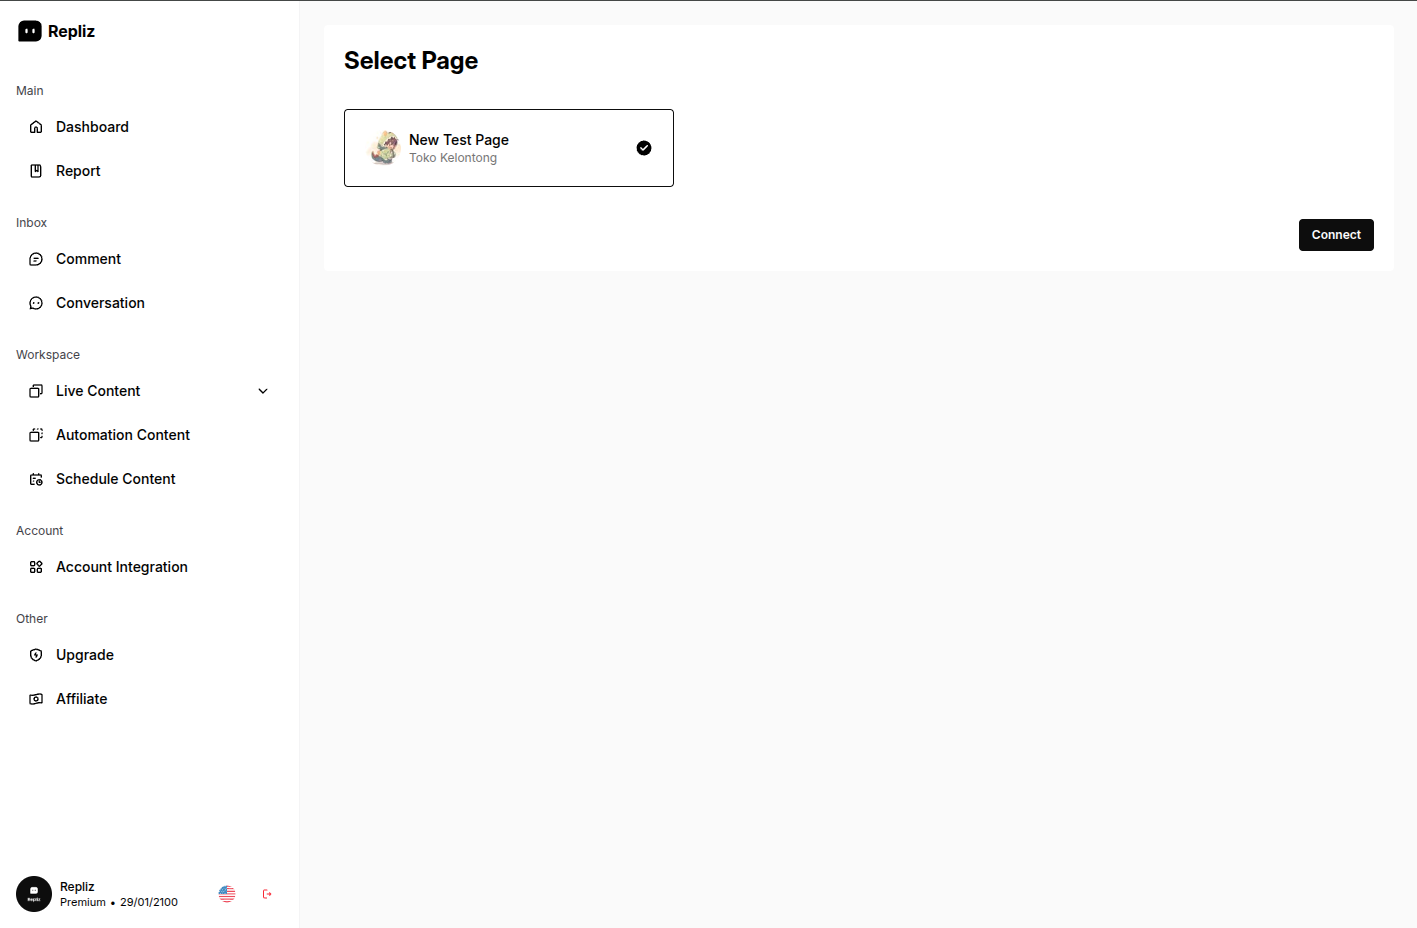The image size is (1417, 928).
Task: Click the Repliz profile avatar
Action: tap(34, 894)
